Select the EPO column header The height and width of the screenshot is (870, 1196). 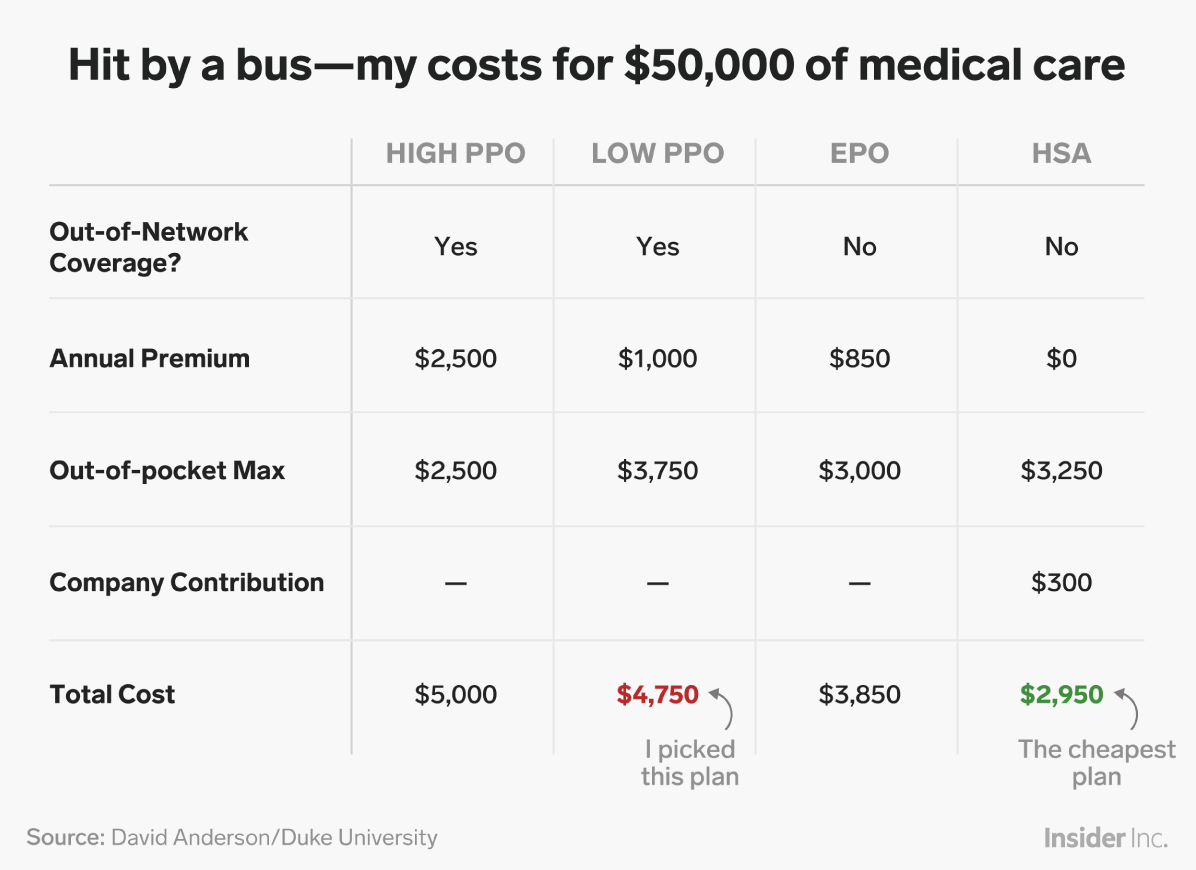point(860,153)
